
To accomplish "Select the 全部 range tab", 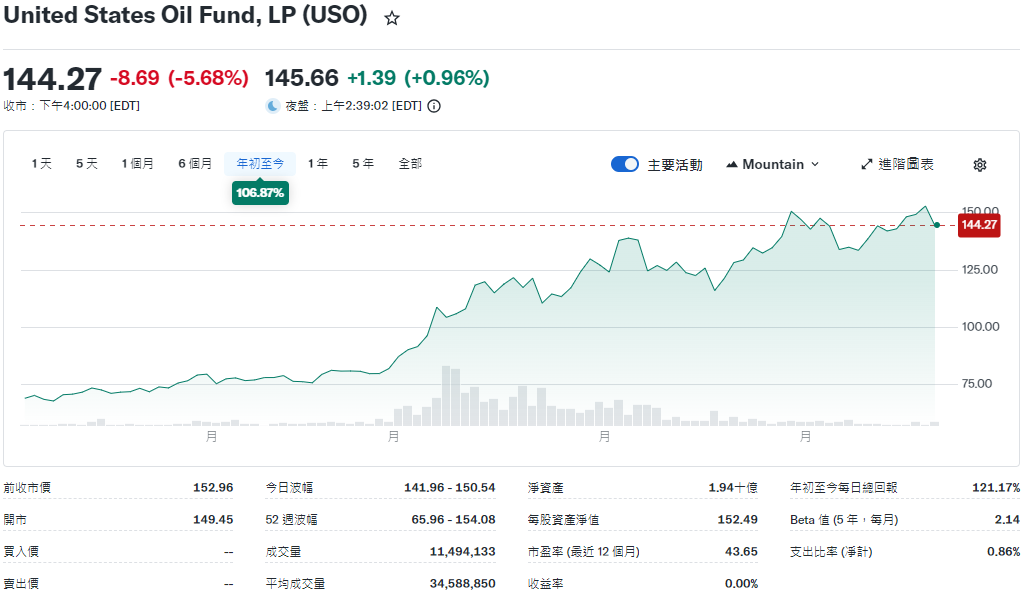I will point(410,163).
